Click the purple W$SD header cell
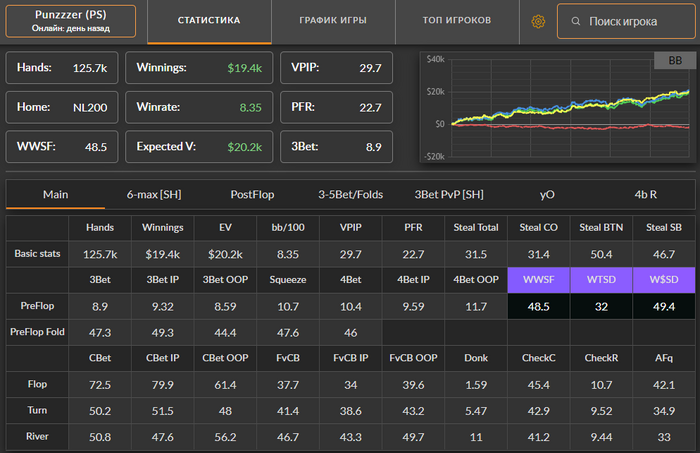Screen dimensions: 700x453 tap(664, 280)
